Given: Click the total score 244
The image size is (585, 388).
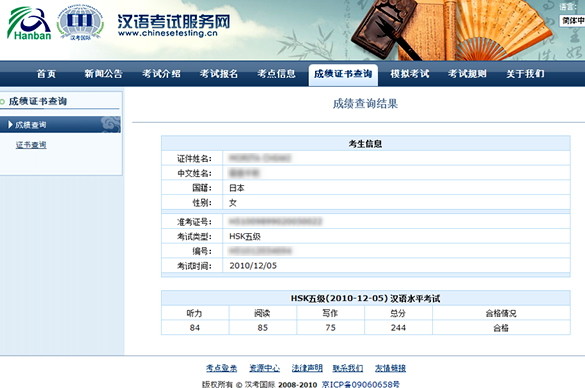Looking at the screenshot, I should tap(398, 328).
